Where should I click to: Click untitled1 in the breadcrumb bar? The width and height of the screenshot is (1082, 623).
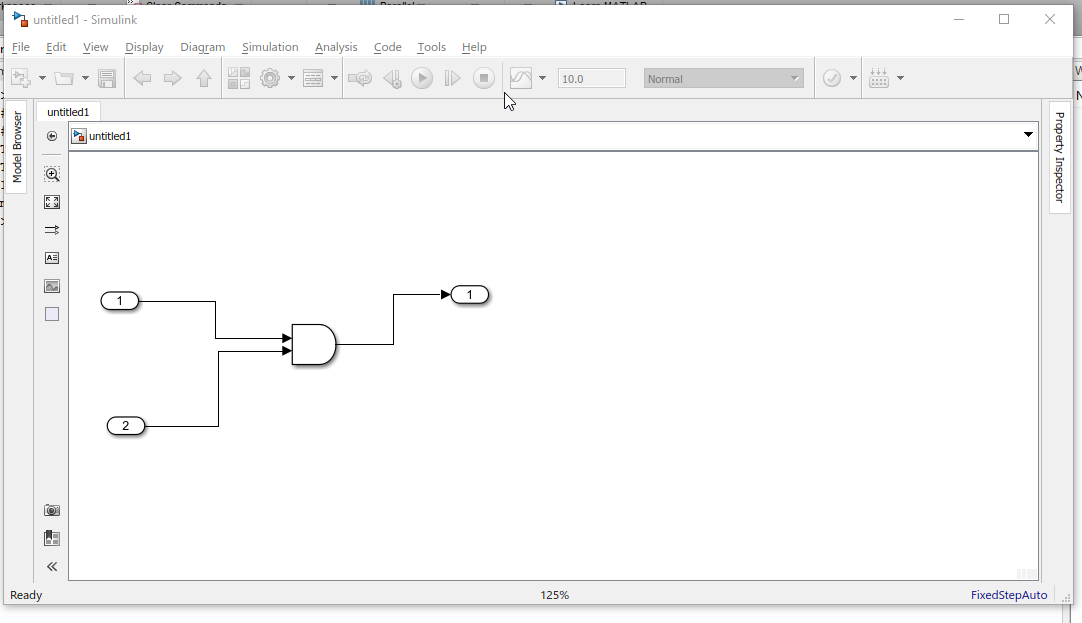click(110, 136)
